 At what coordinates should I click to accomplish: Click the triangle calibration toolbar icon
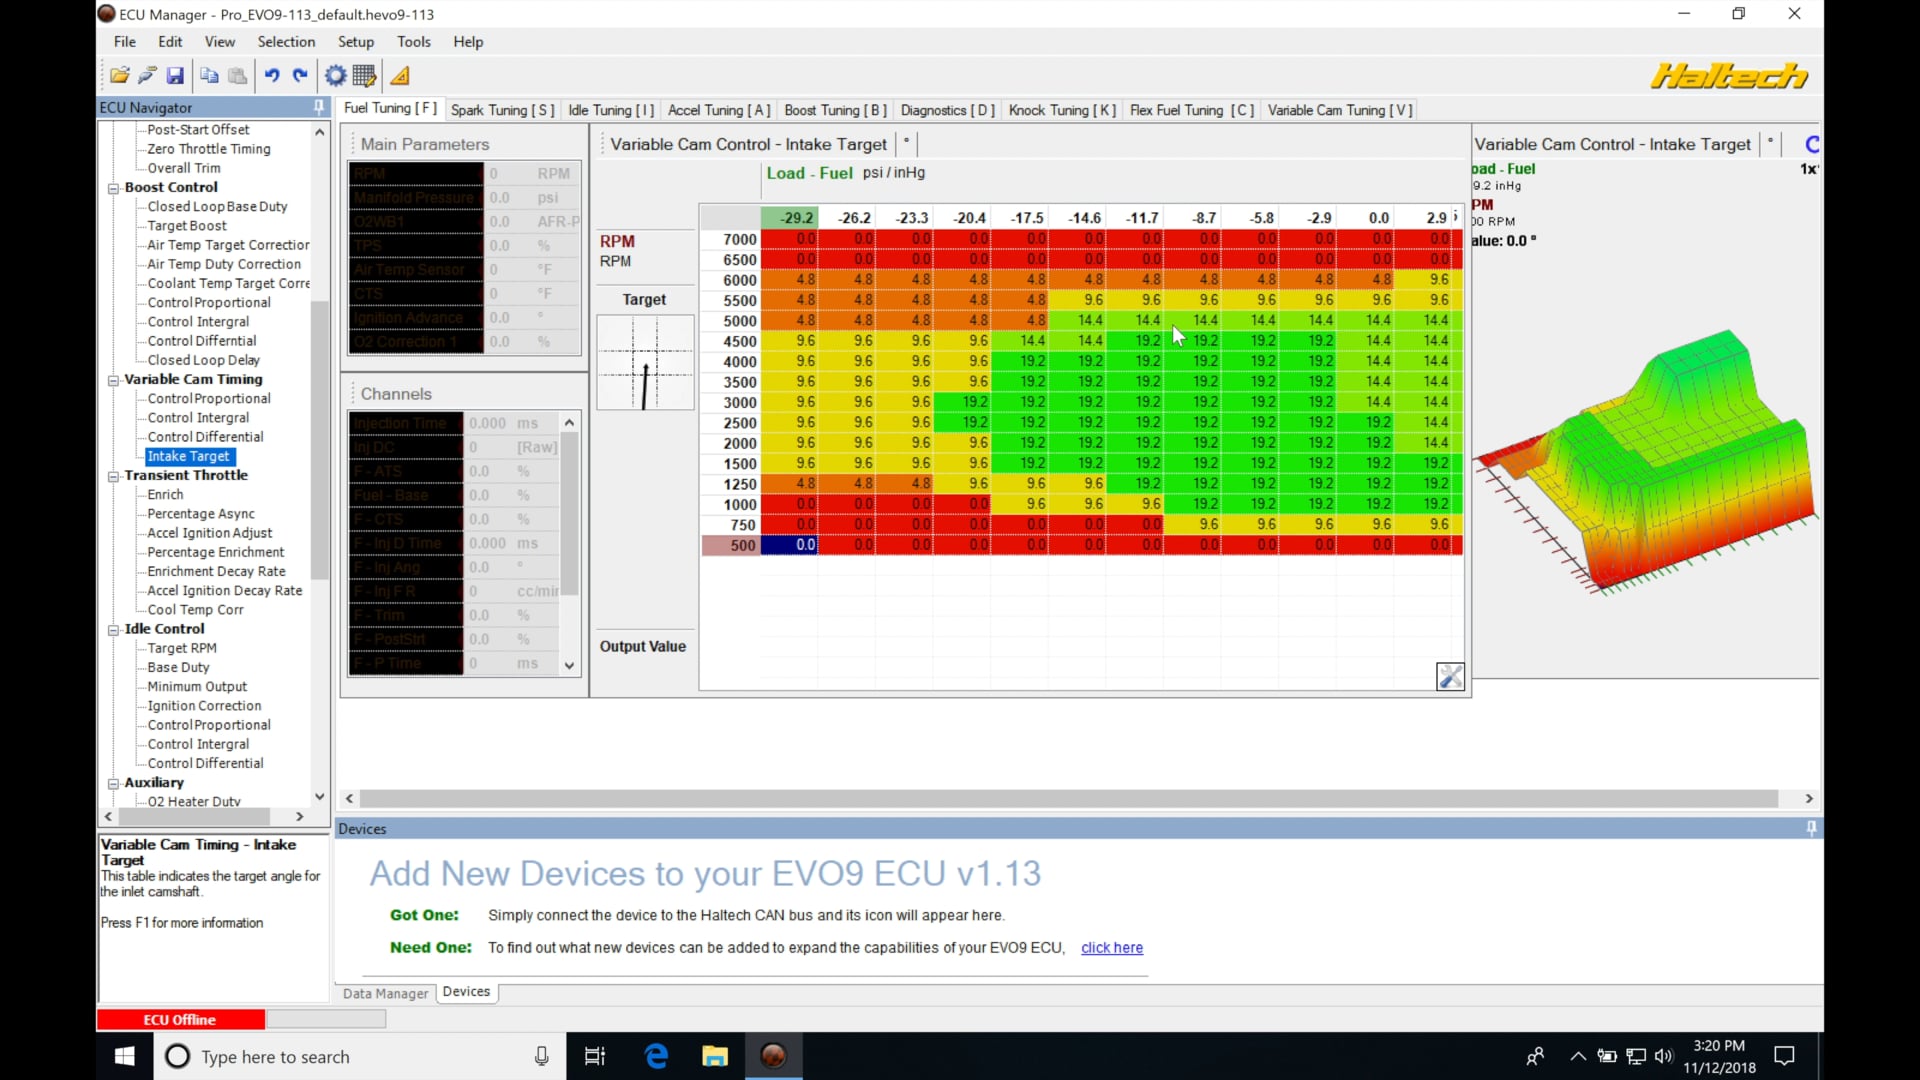pos(400,75)
